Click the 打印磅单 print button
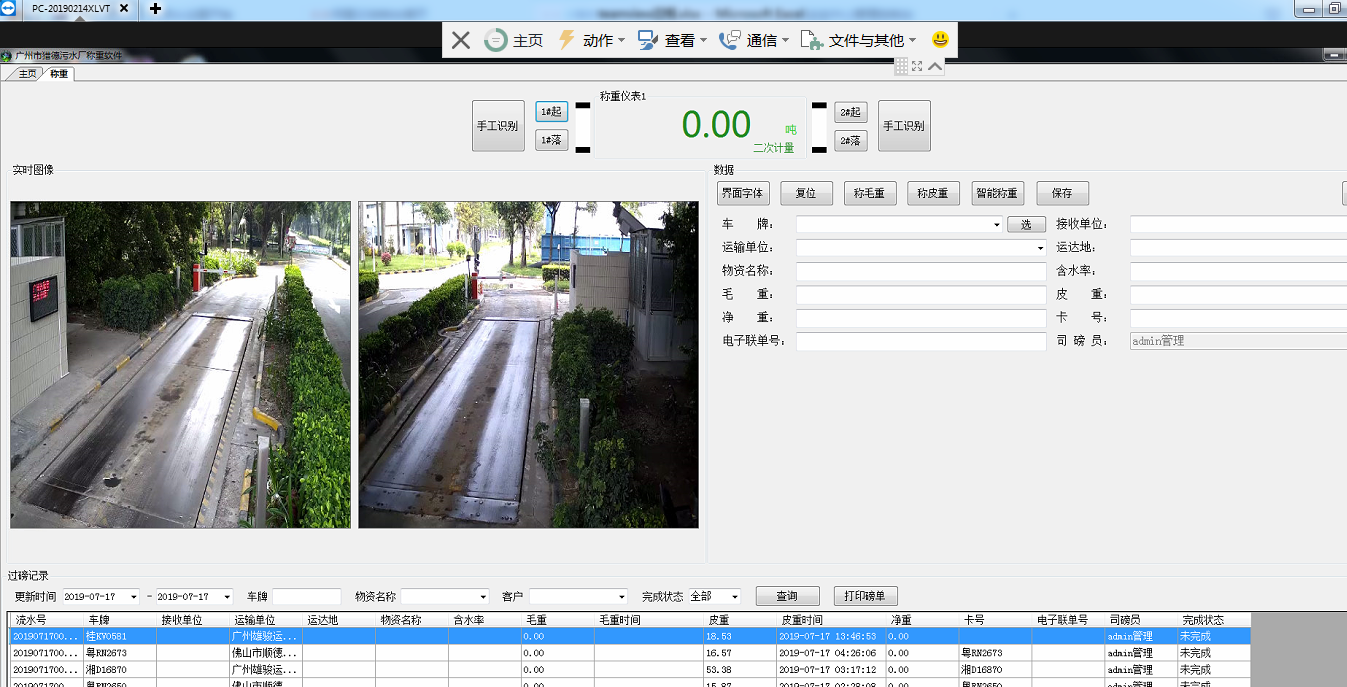Screen dimensions: 1347x687 [866, 596]
